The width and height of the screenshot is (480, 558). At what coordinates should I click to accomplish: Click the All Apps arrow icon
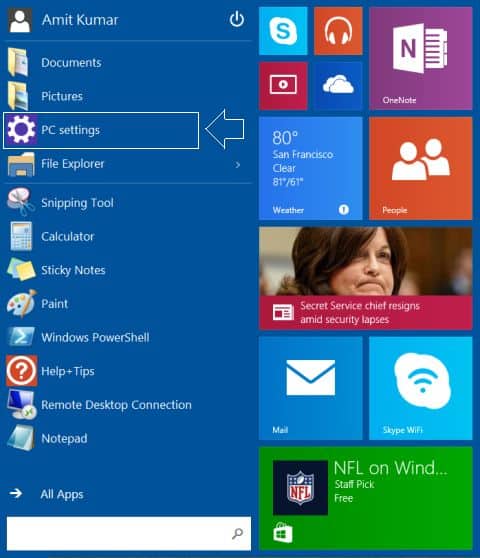(x=16, y=493)
